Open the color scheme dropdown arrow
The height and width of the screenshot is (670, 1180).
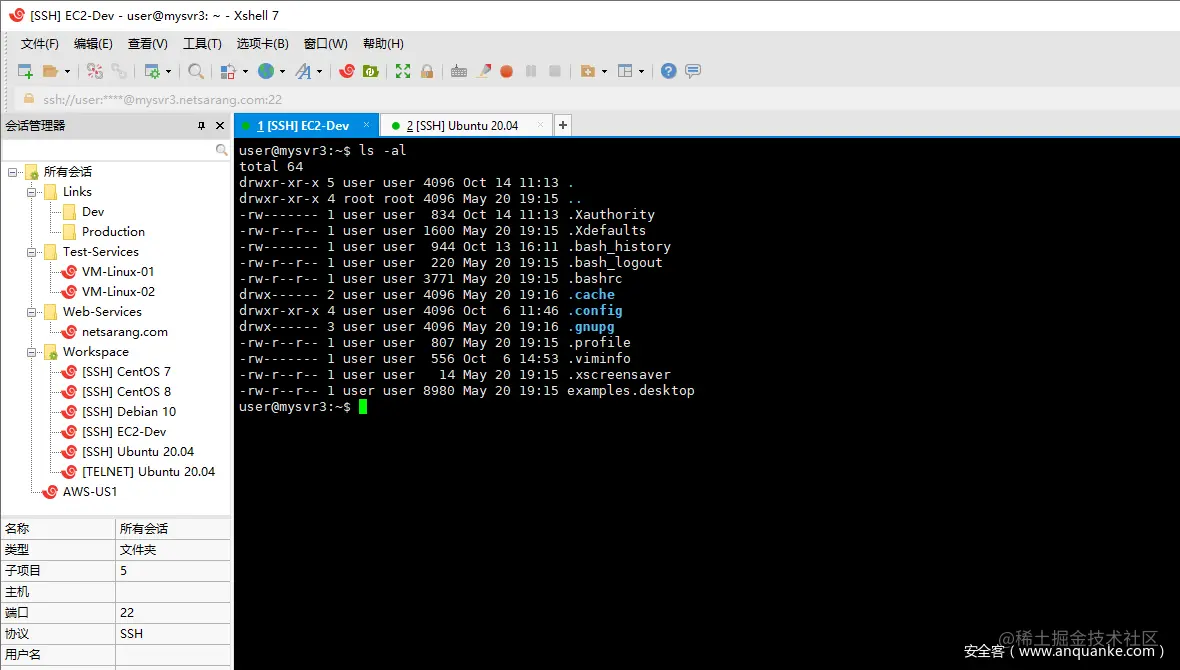(x=245, y=72)
